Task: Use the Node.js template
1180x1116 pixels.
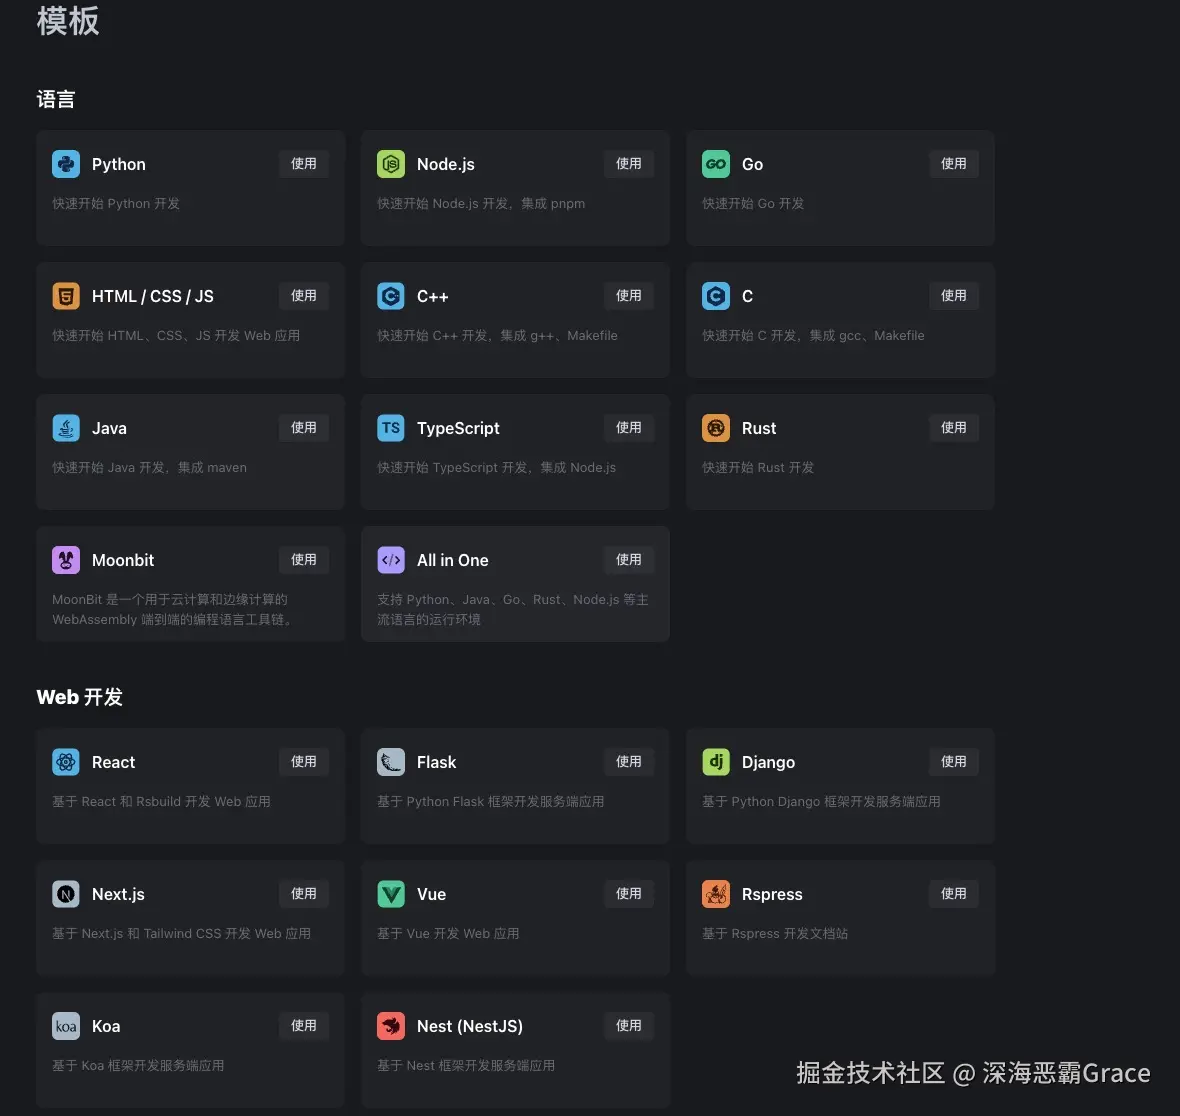Action: tap(629, 164)
